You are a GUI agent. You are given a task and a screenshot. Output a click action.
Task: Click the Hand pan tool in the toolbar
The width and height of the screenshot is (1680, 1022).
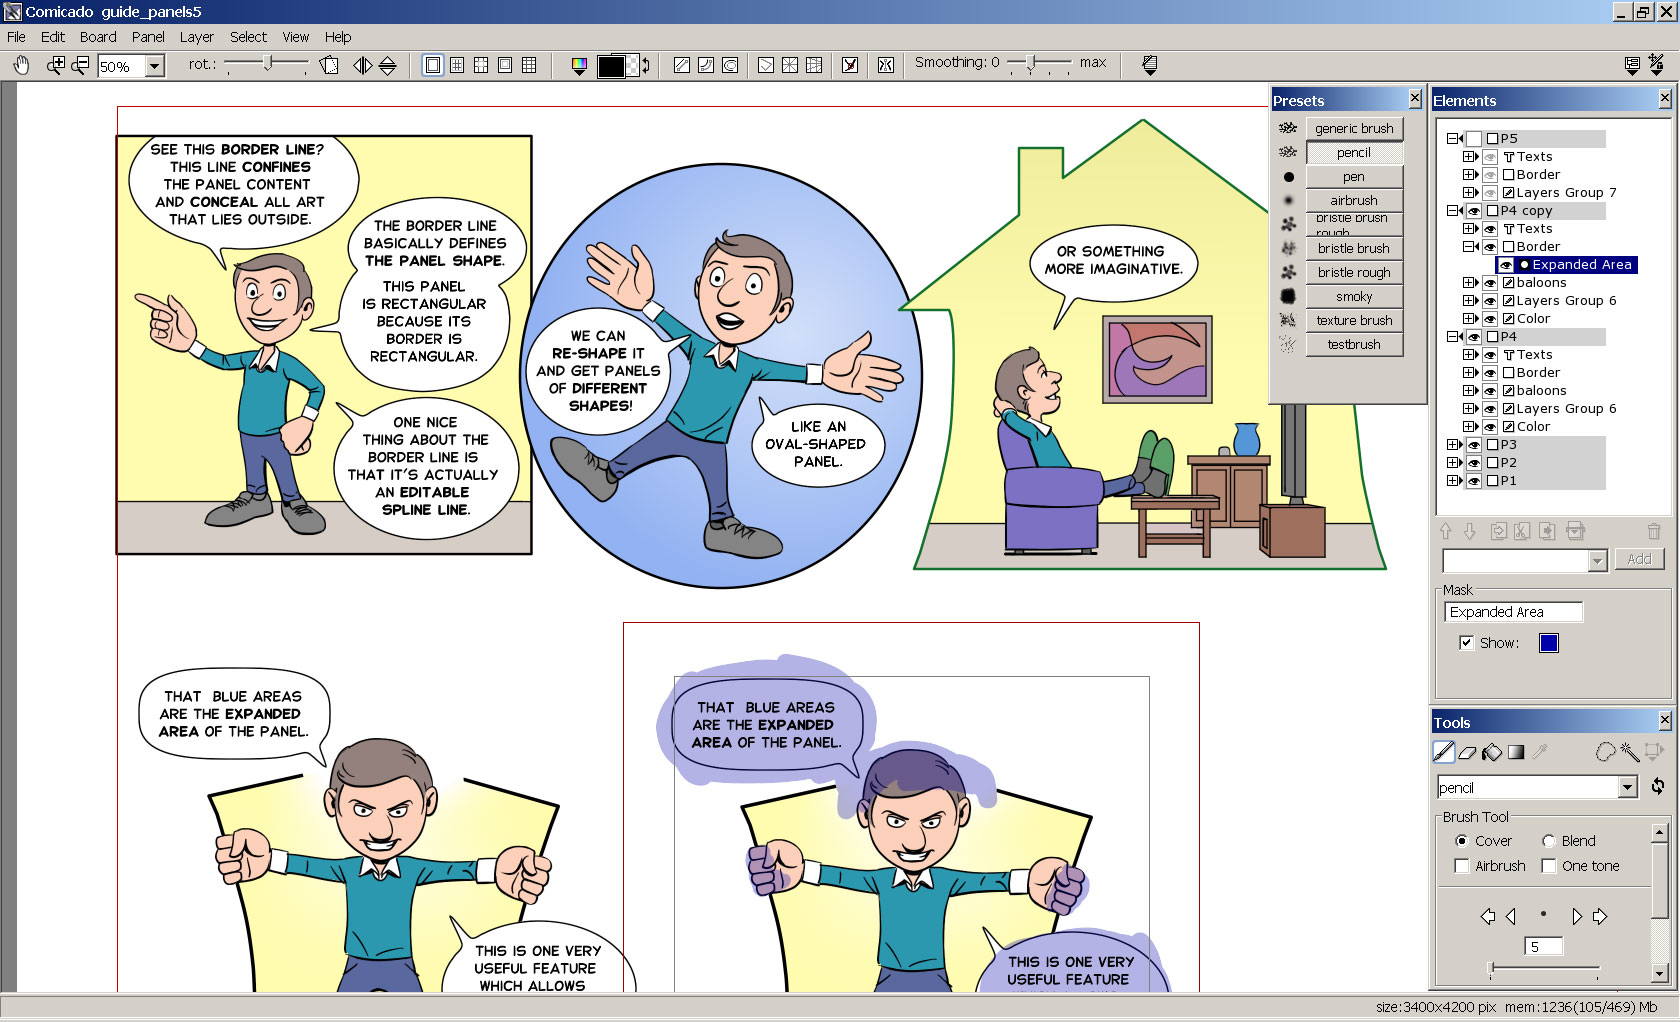coord(20,64)
